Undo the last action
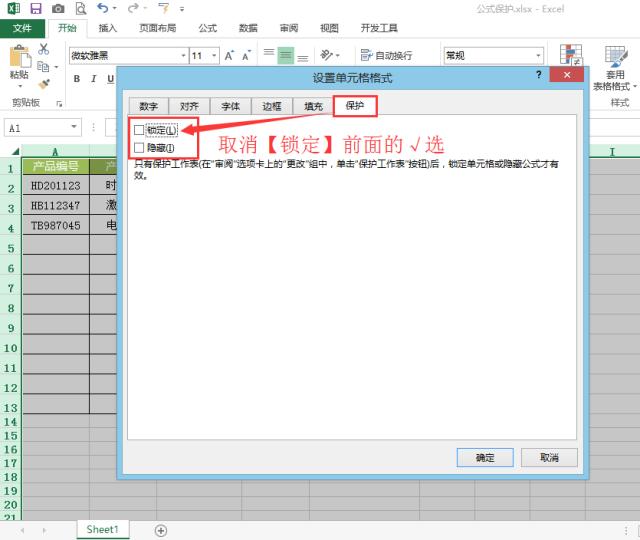Screen dimensions: 640x540 tap(103, 8)
